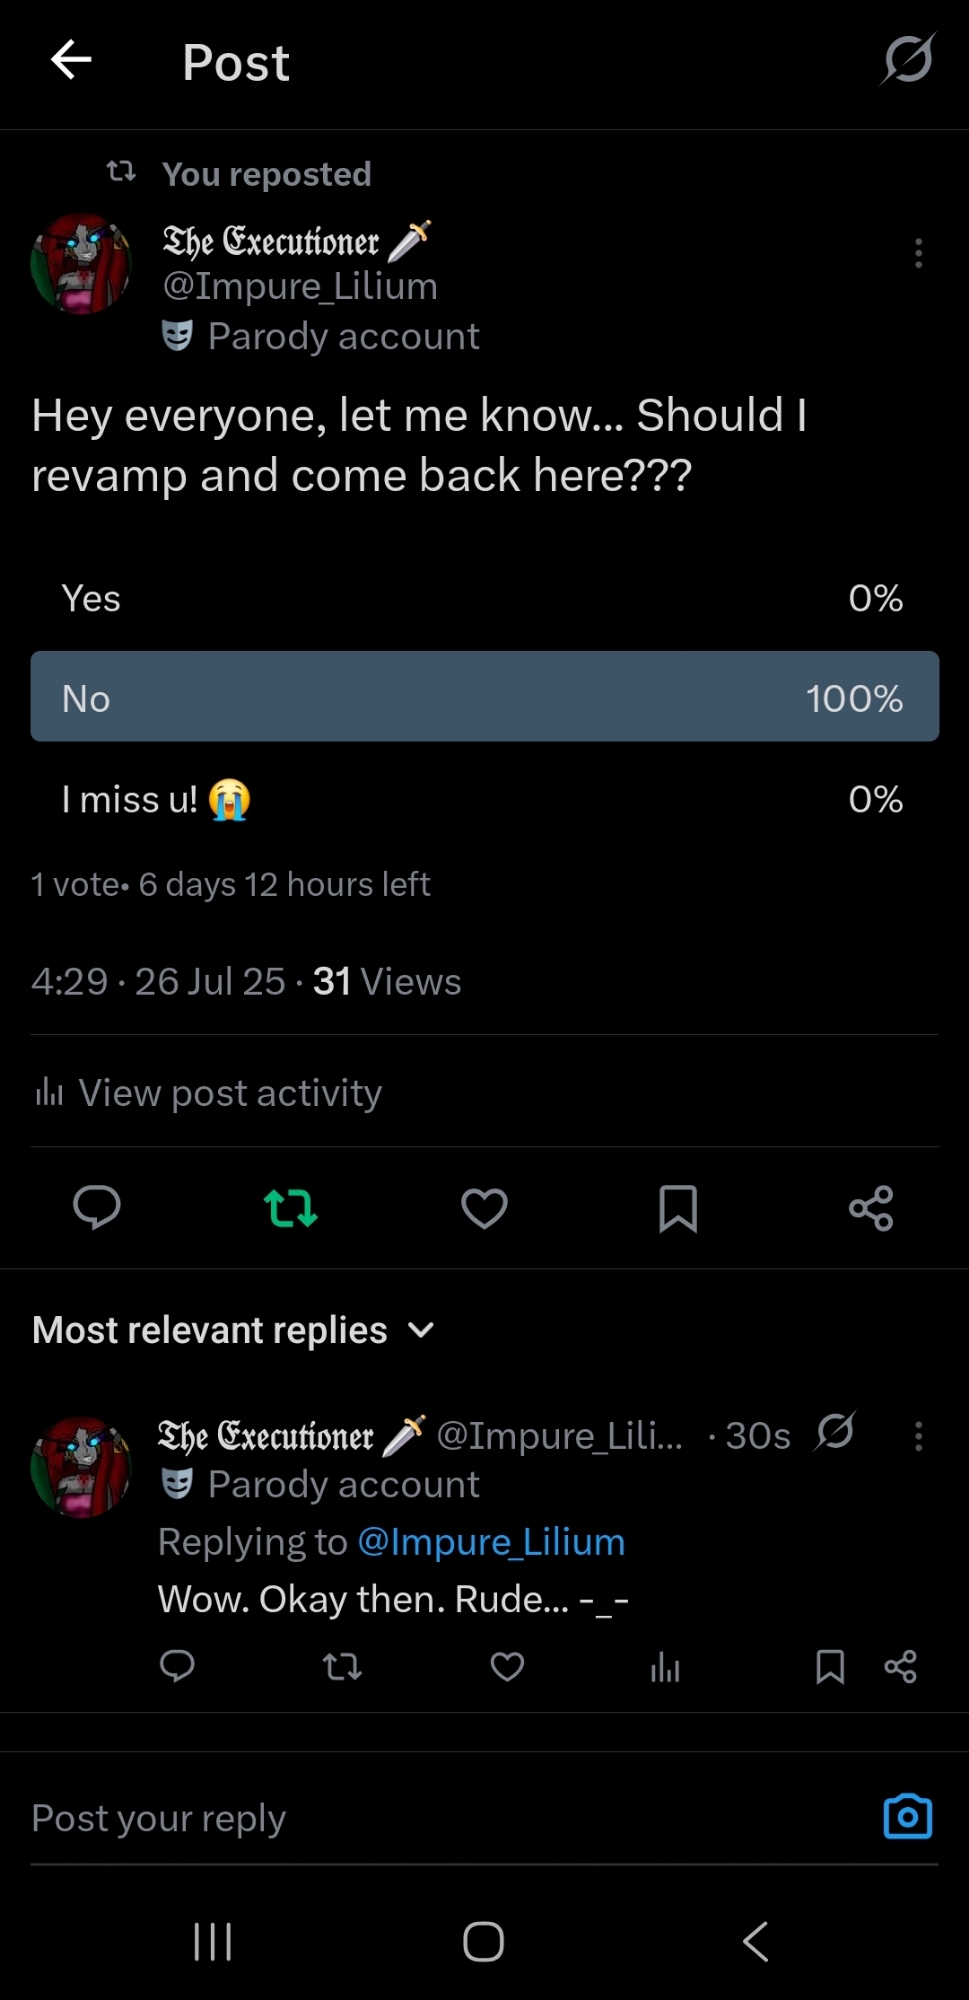Viewport: 969px width, 2000px height.
Task: Open main post's three-dot menu
Action: click(918, 253)
